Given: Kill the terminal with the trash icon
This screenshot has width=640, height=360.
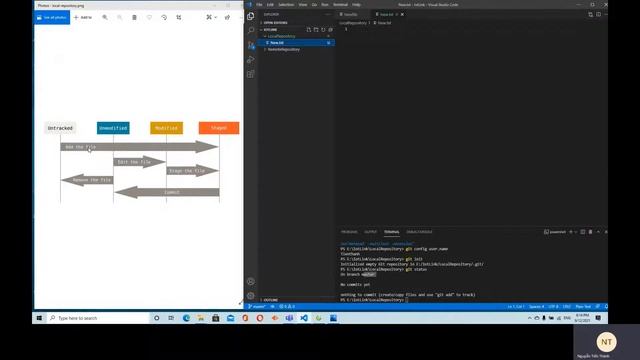Looking at the screenshot, I should pos(590,232).
